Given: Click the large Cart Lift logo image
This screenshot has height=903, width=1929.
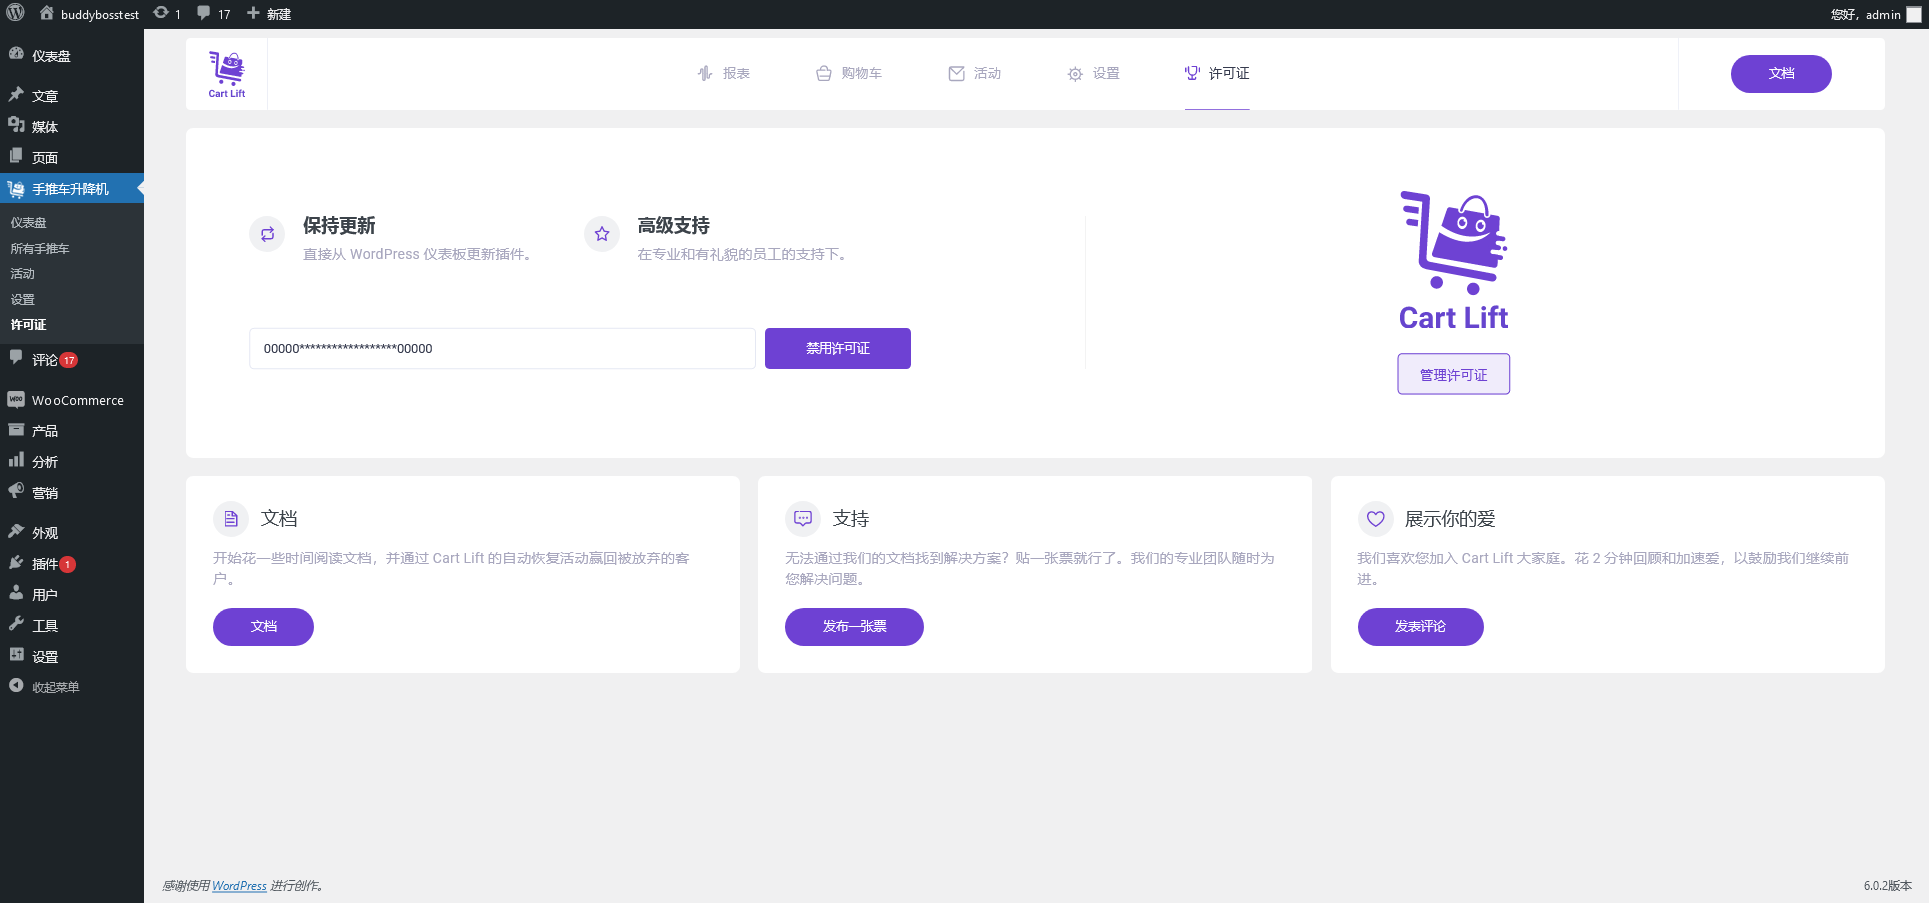Looking at the screenshot, I should pos(1453,261).
